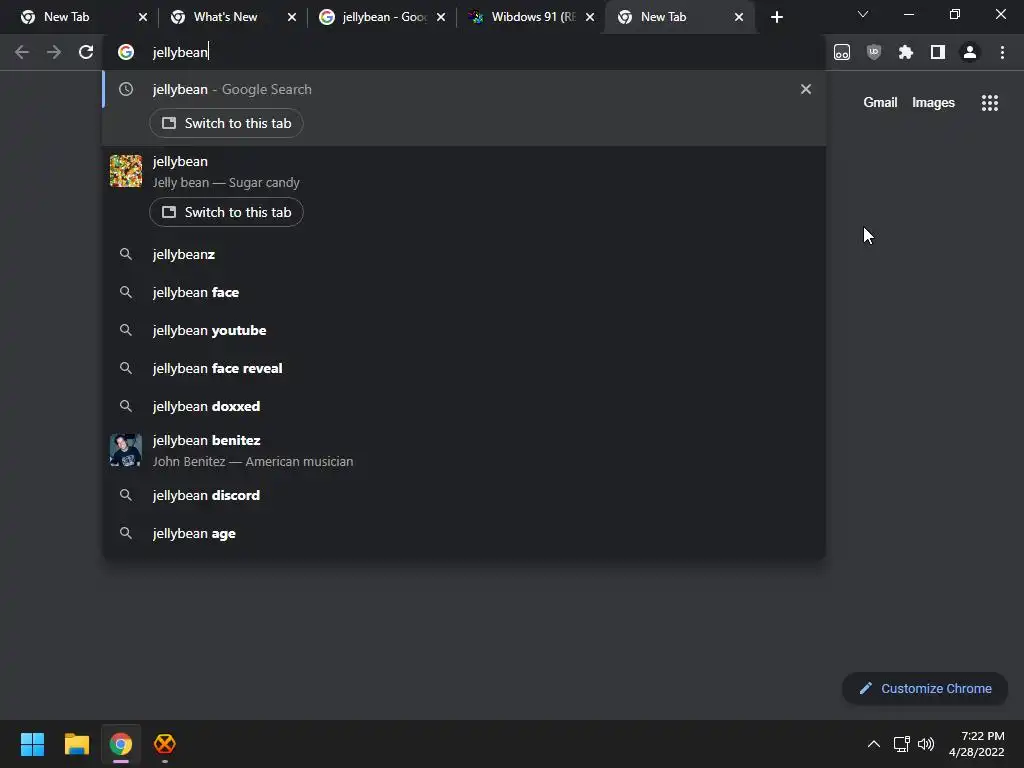1024x768 pixels.
Task: Click the Chrome taskbar icon
Action: pyautogui.click(x=121, y=744)
